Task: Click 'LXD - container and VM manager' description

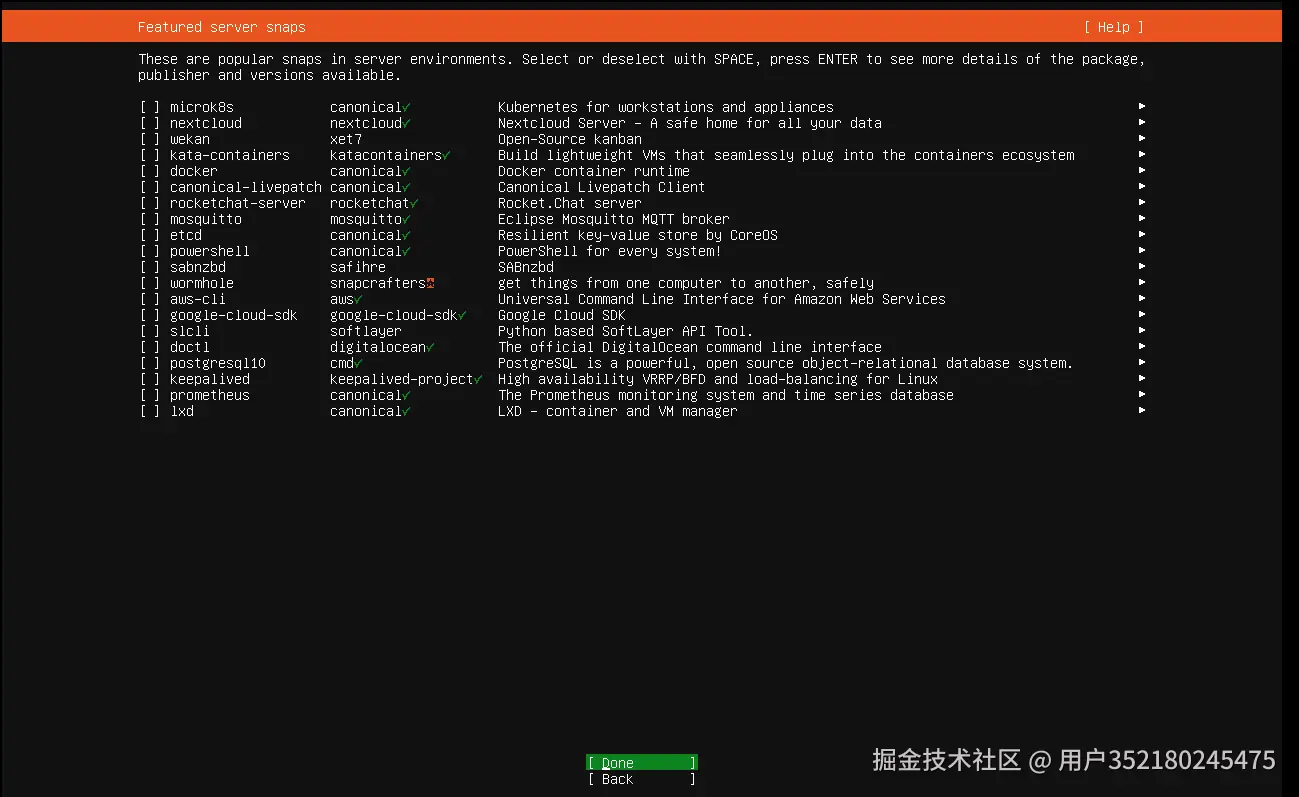Action: [x=618, y=411]
